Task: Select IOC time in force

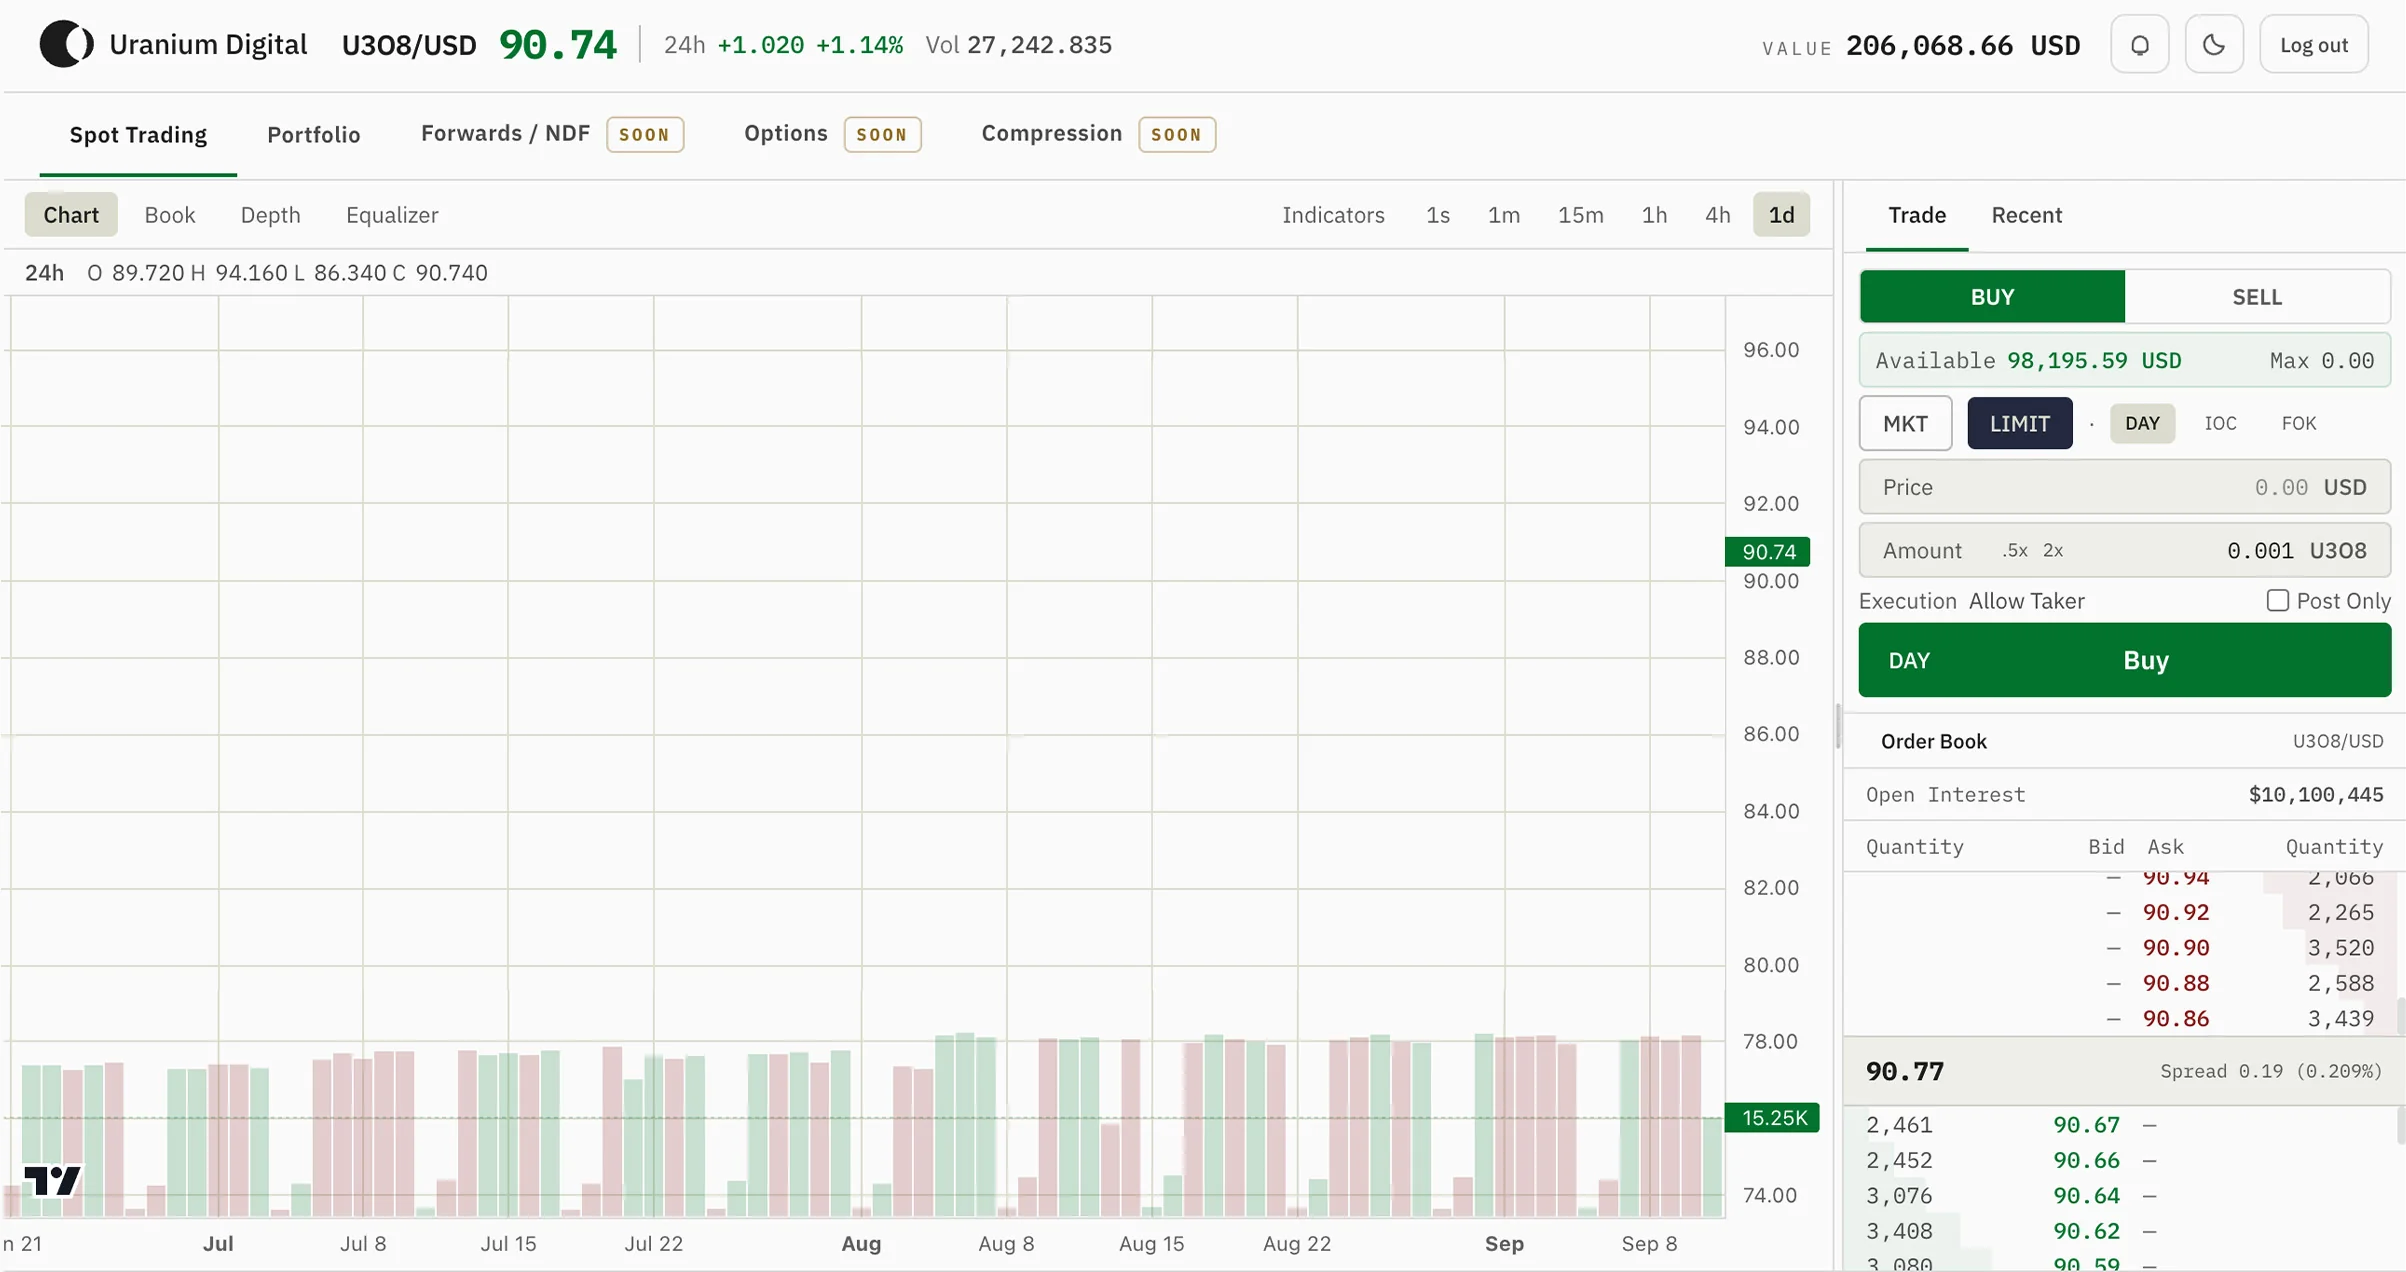Action: (2220, 423)
